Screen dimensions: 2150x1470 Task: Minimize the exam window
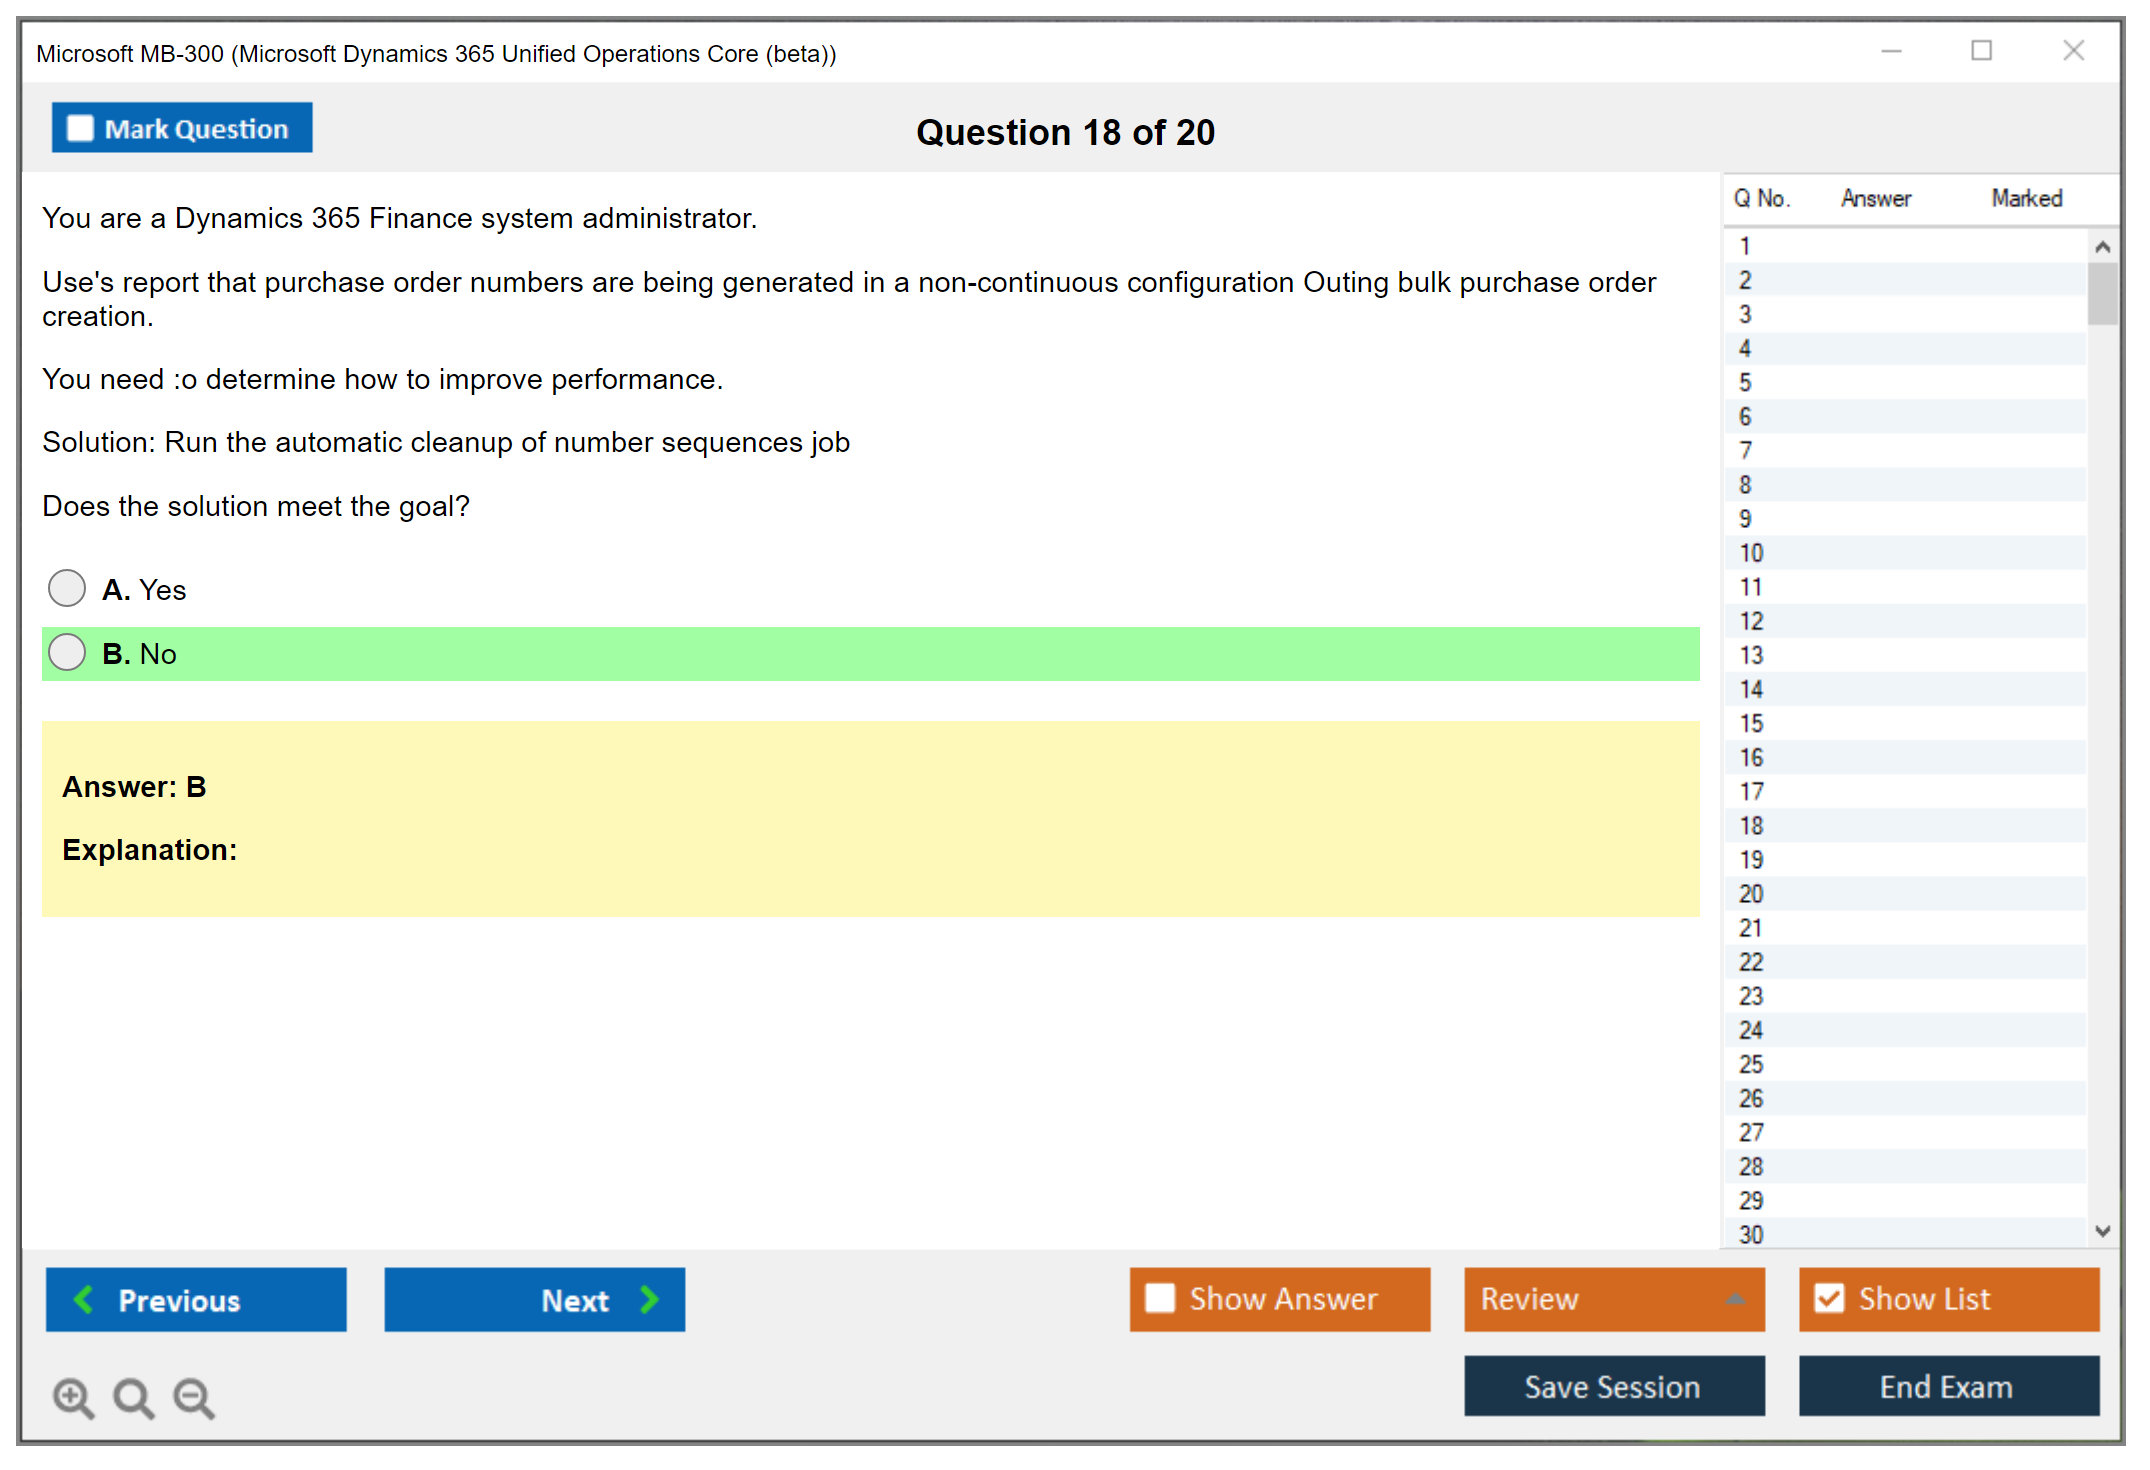[x=1891, y=51]
